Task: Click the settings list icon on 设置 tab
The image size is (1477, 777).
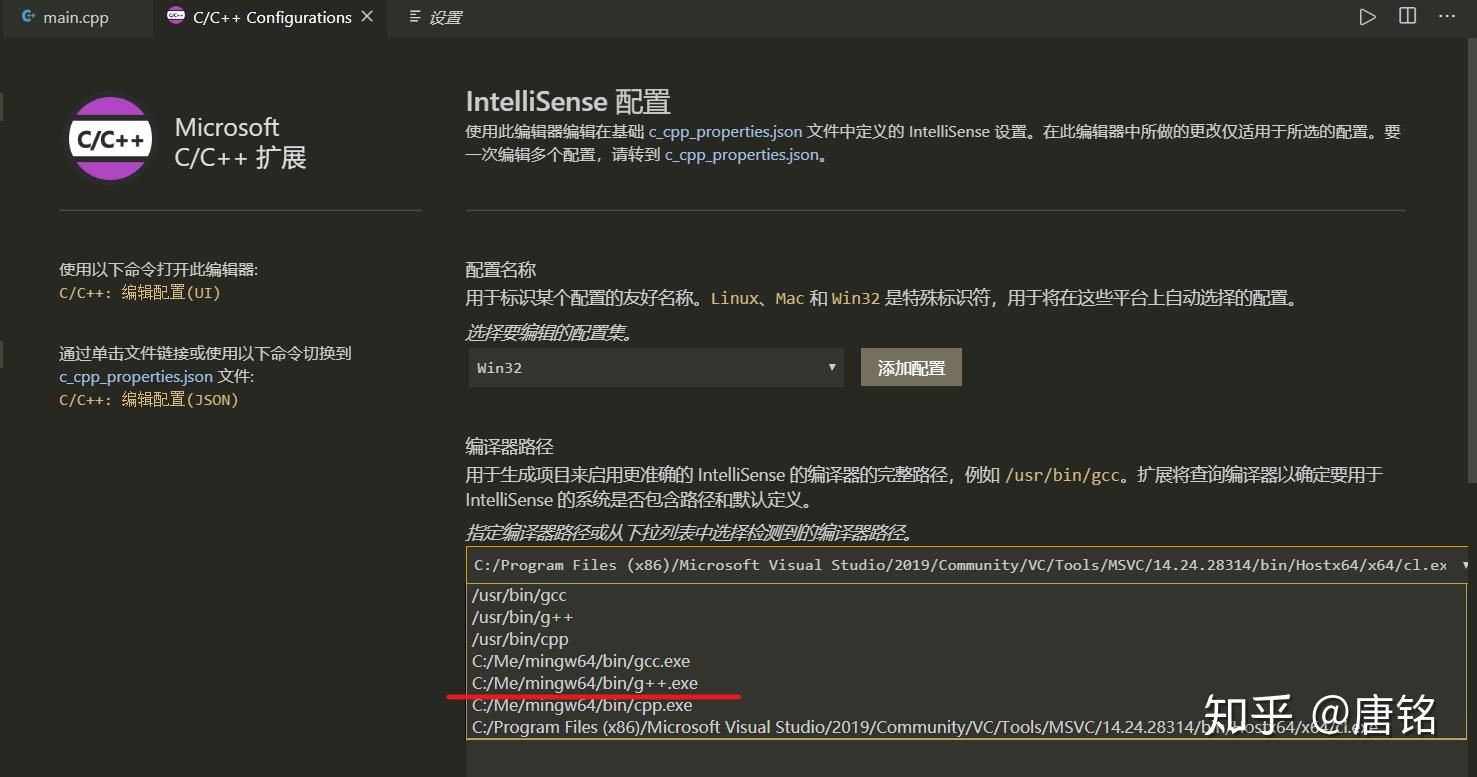Action: pyautogui.click(x=415, y=17)
